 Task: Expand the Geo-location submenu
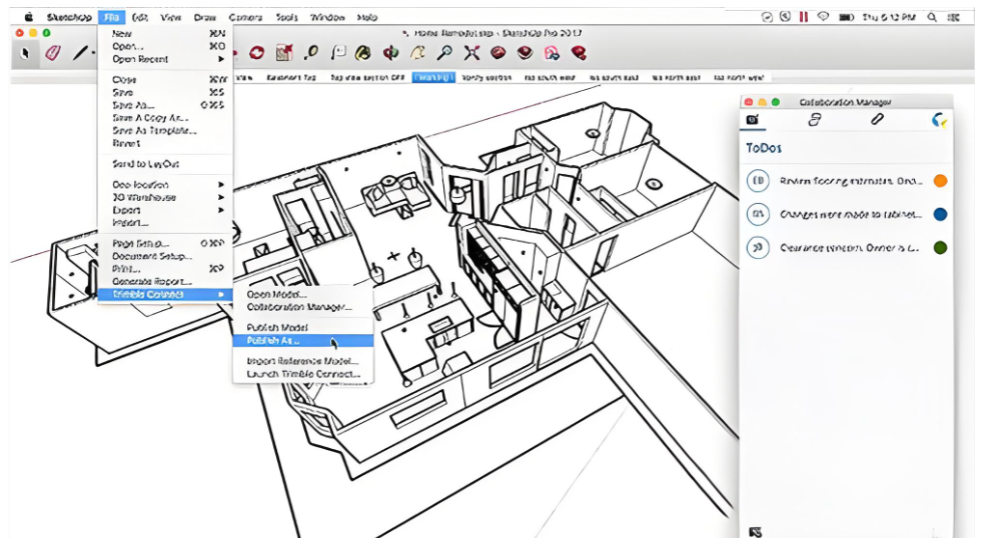tap(140, 184)
